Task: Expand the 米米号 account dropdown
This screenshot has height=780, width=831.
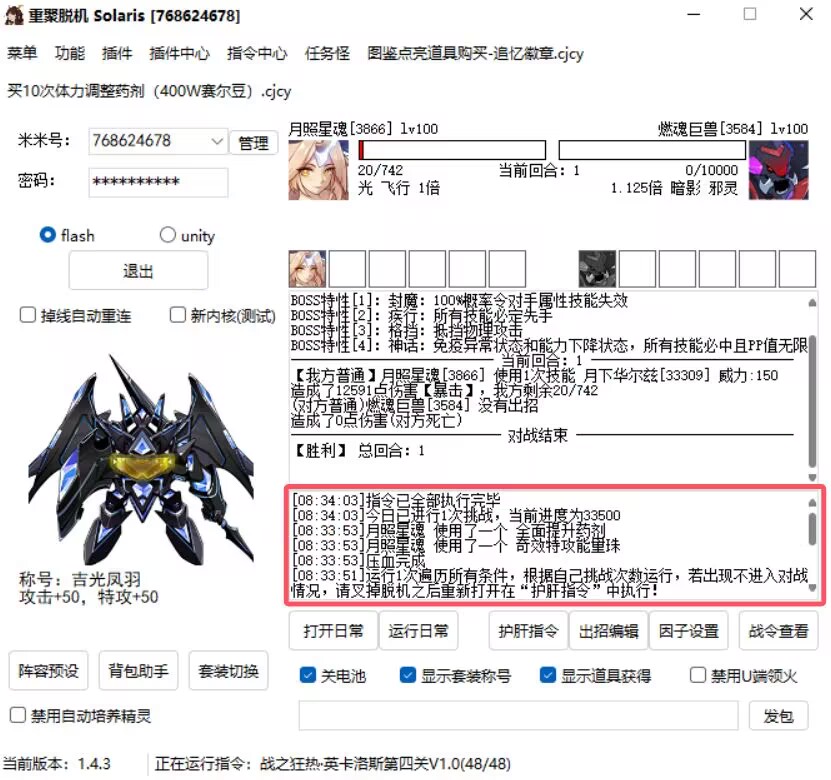Action: tap(218, 142)
